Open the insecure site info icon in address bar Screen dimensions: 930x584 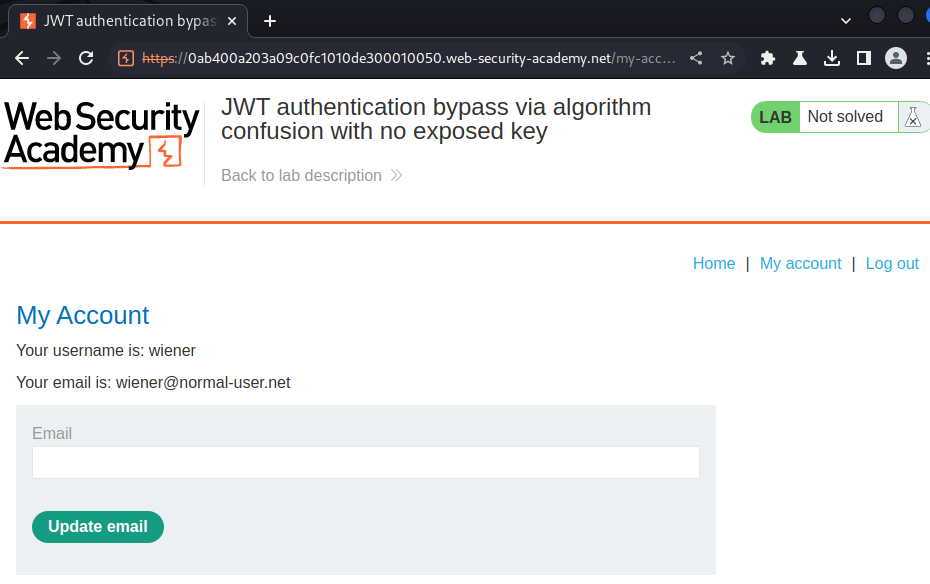(126, 58)
